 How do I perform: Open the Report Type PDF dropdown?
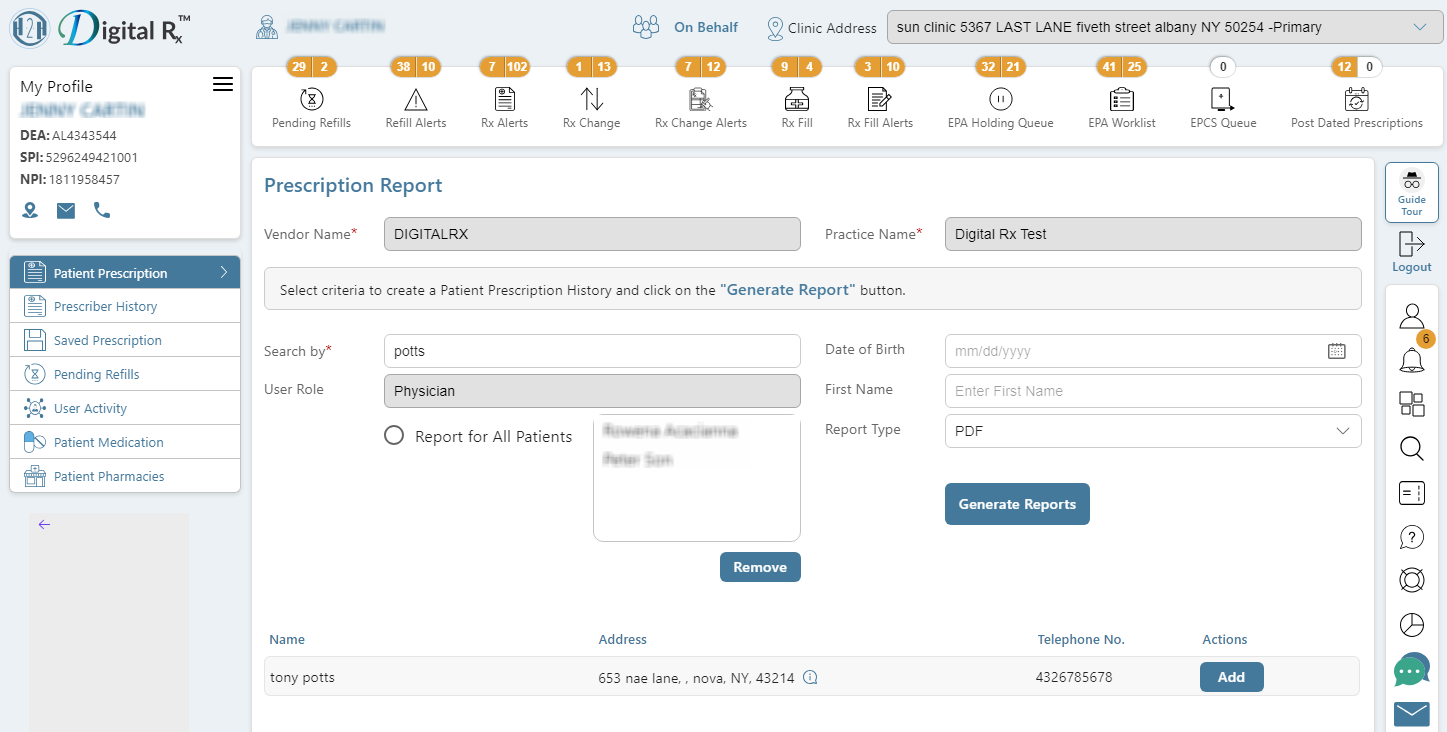[x=1153, y=431]
